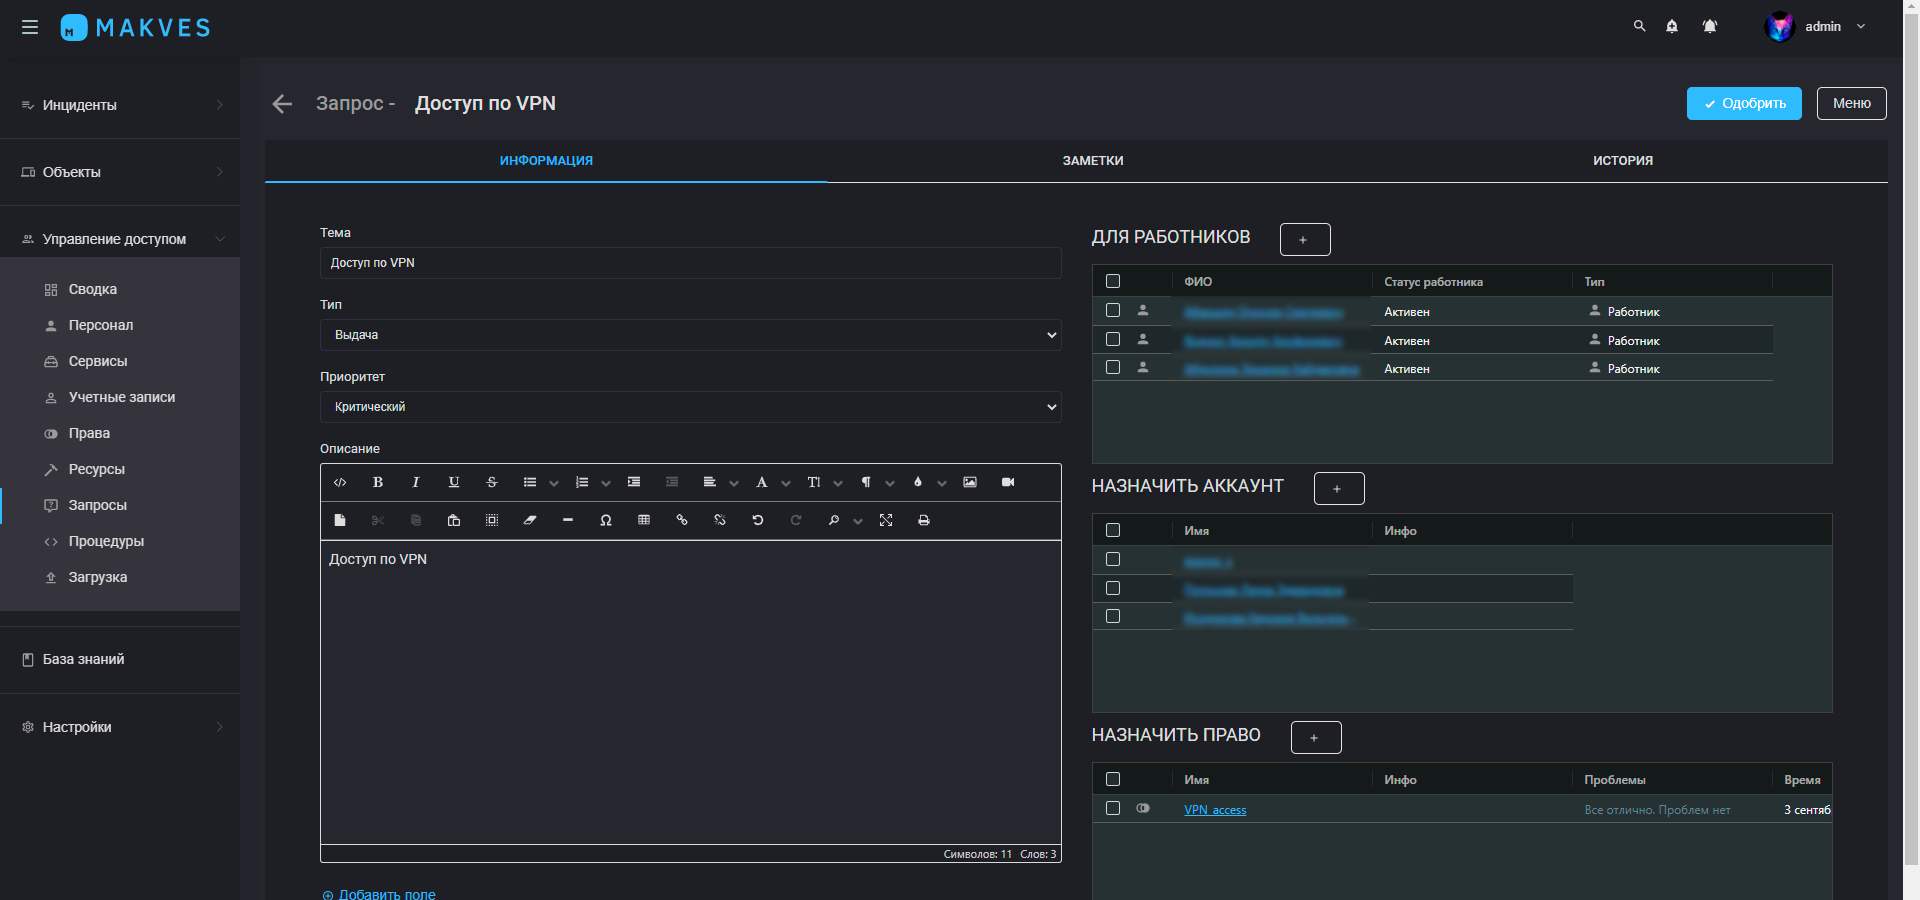Go back using the arrow icon
This screenshot has height=900, width=1920.
pyautogui.click(x=282, y=104)
